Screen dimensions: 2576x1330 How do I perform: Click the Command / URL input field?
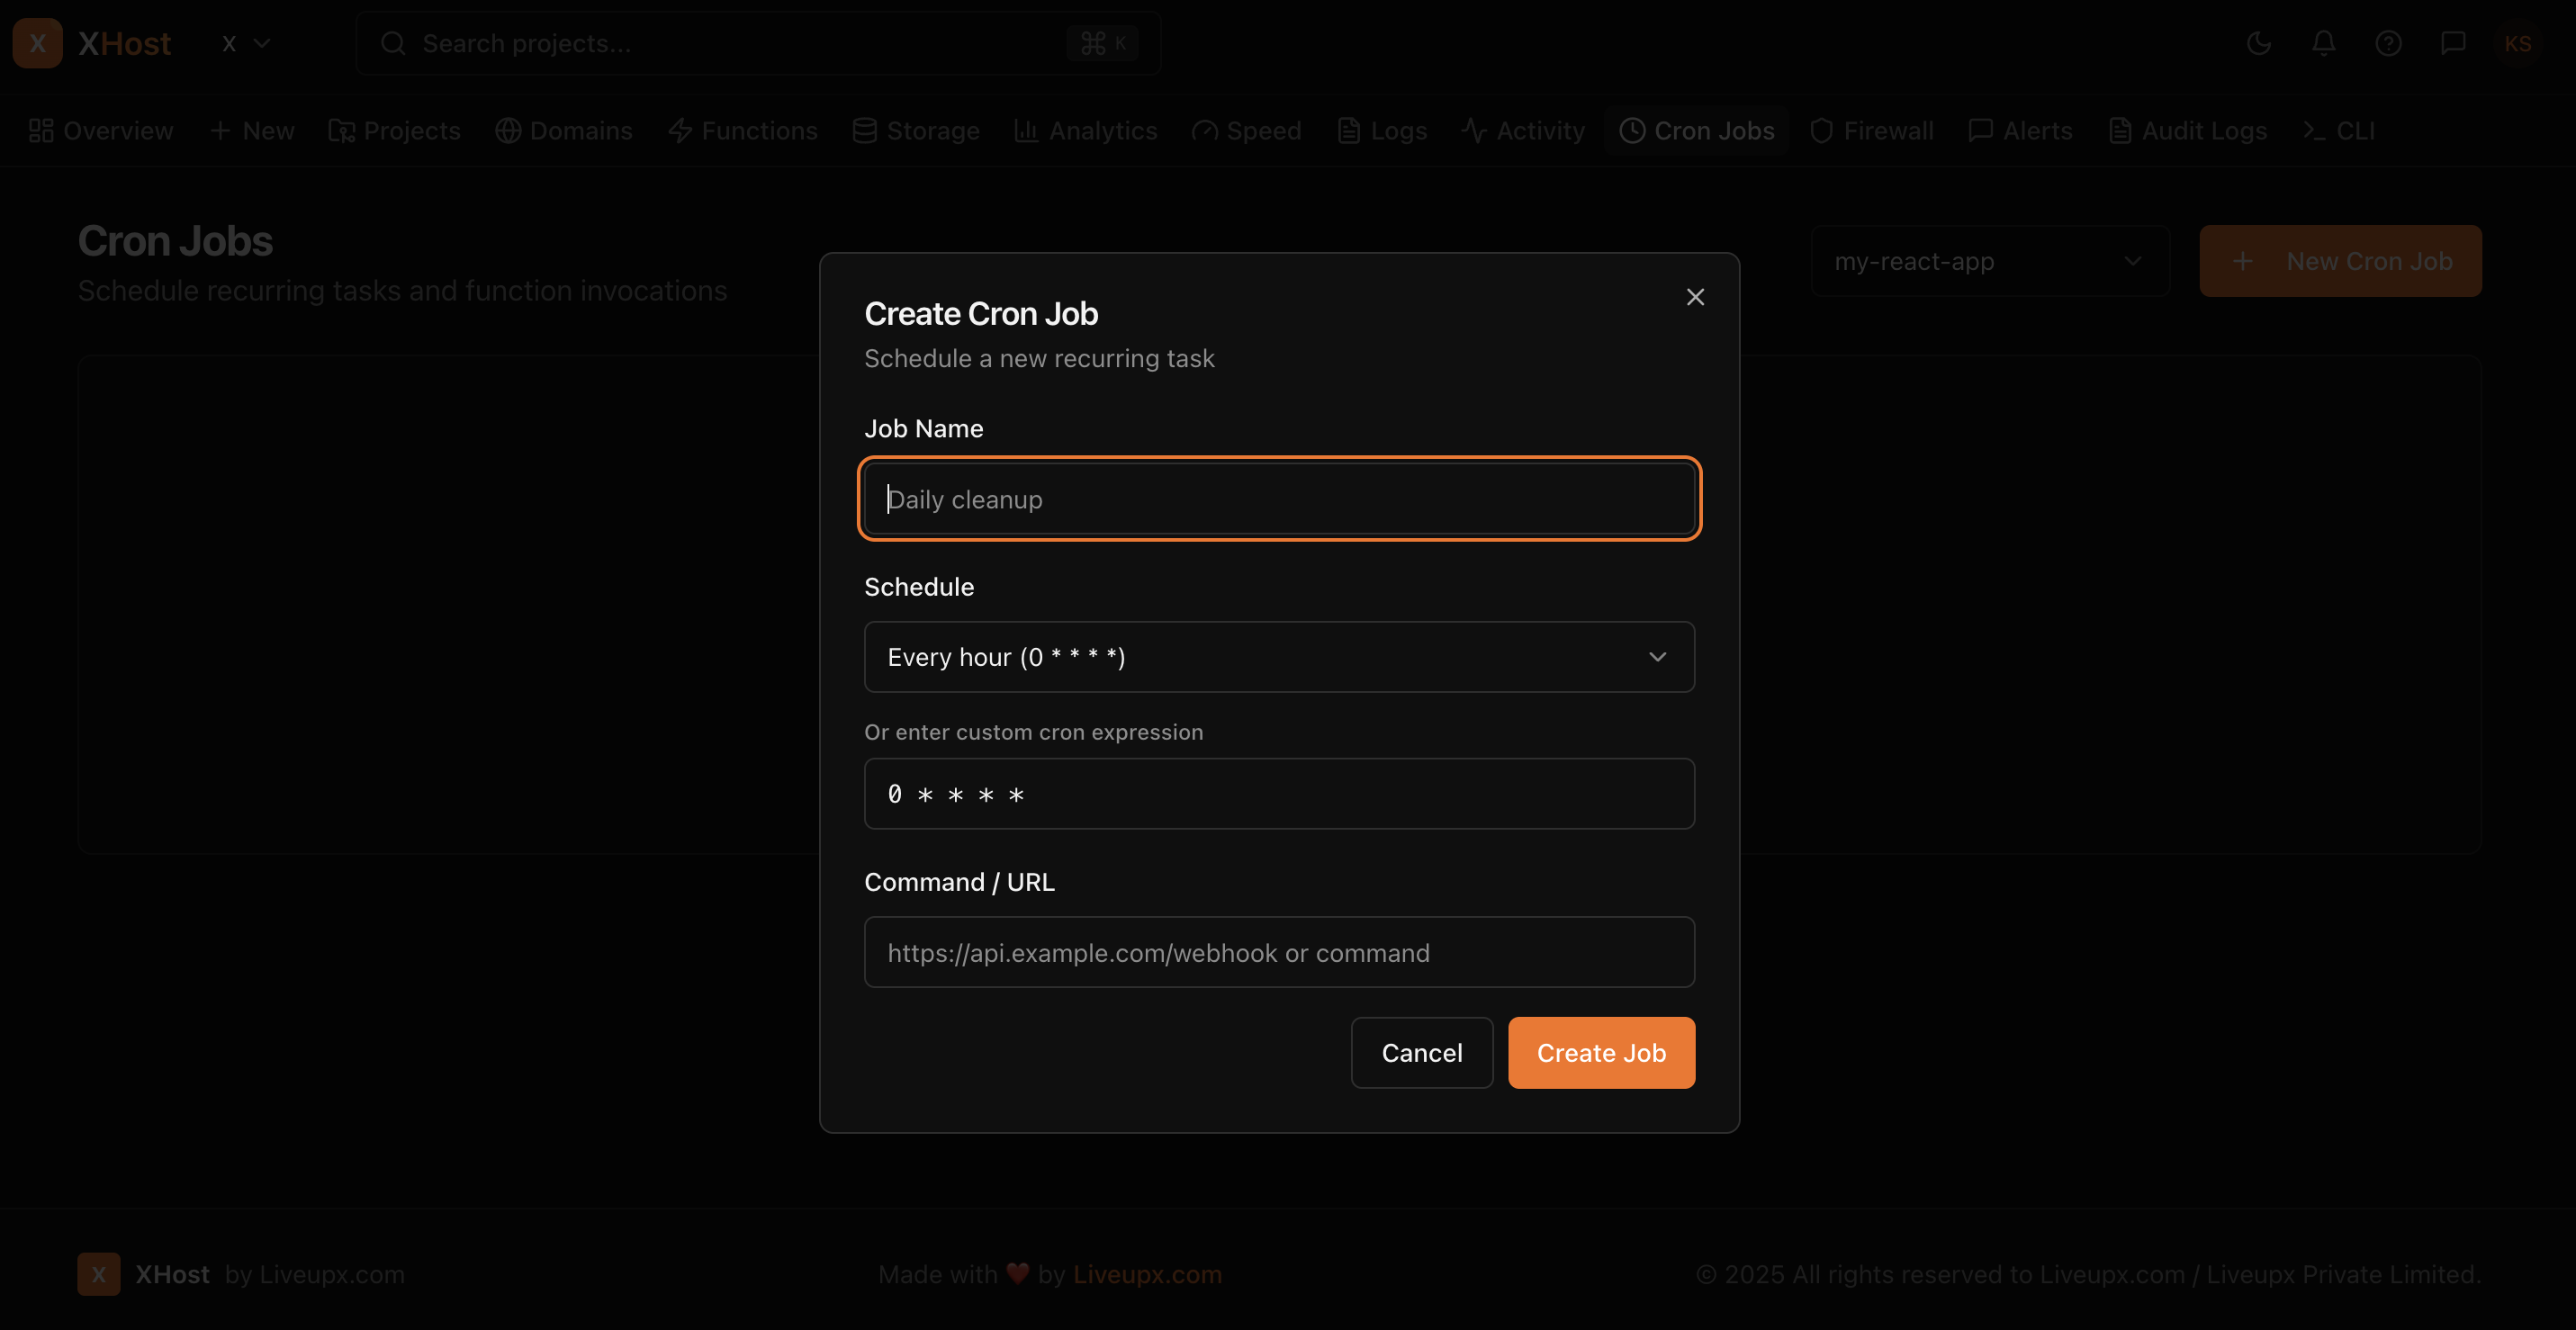pos(1279,952)
